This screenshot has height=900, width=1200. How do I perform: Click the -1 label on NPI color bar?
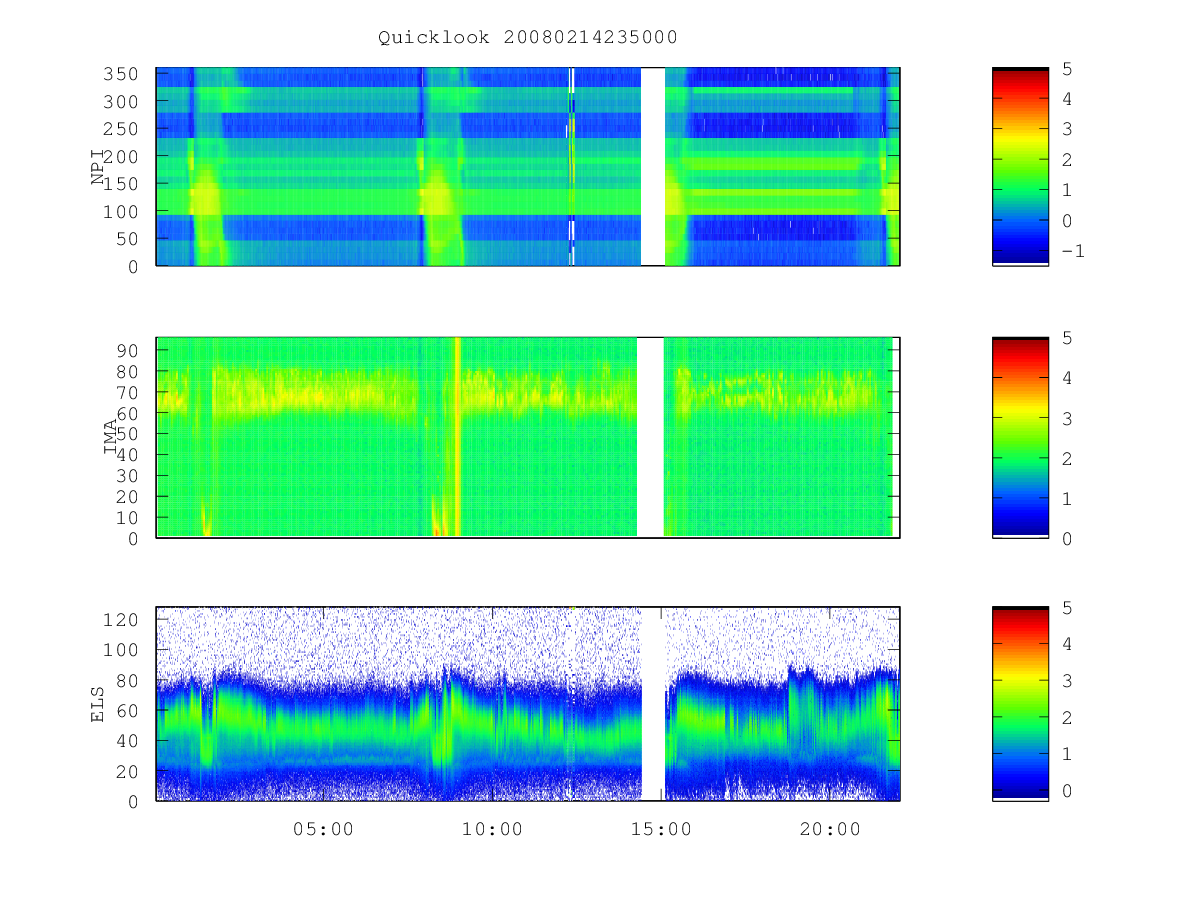(1073, 251)
